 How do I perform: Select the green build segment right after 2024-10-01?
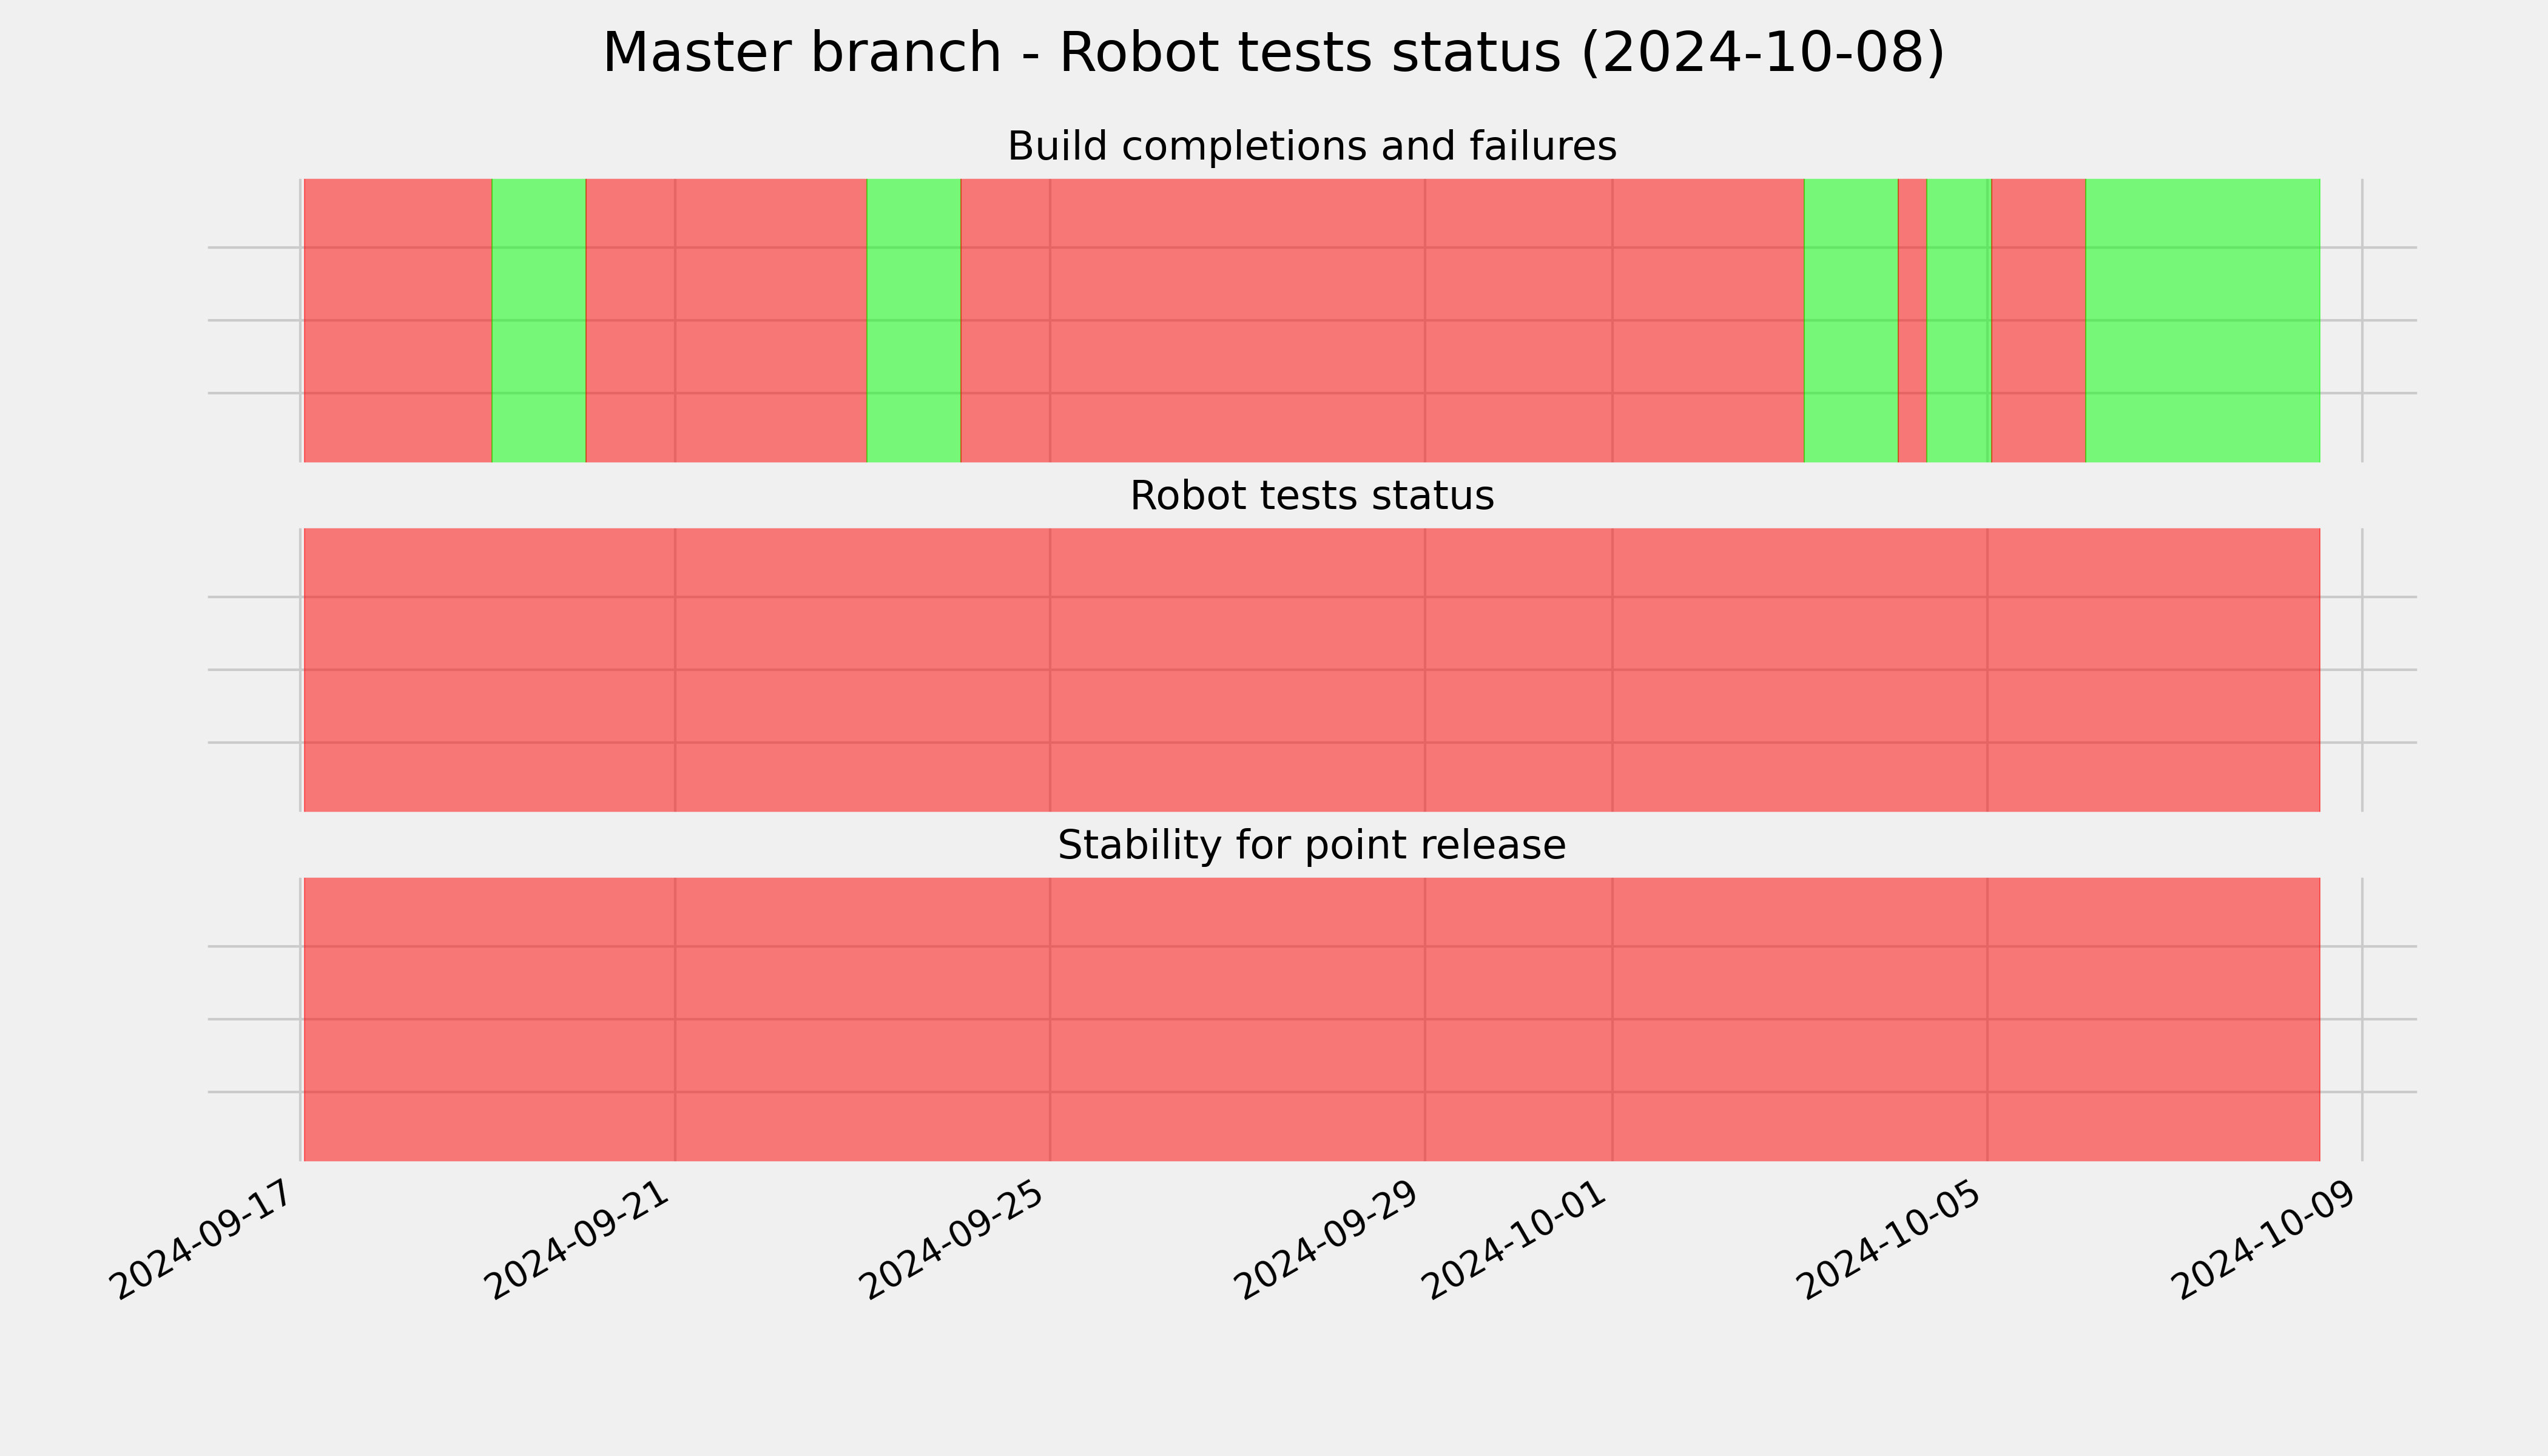coord(1851,320)
